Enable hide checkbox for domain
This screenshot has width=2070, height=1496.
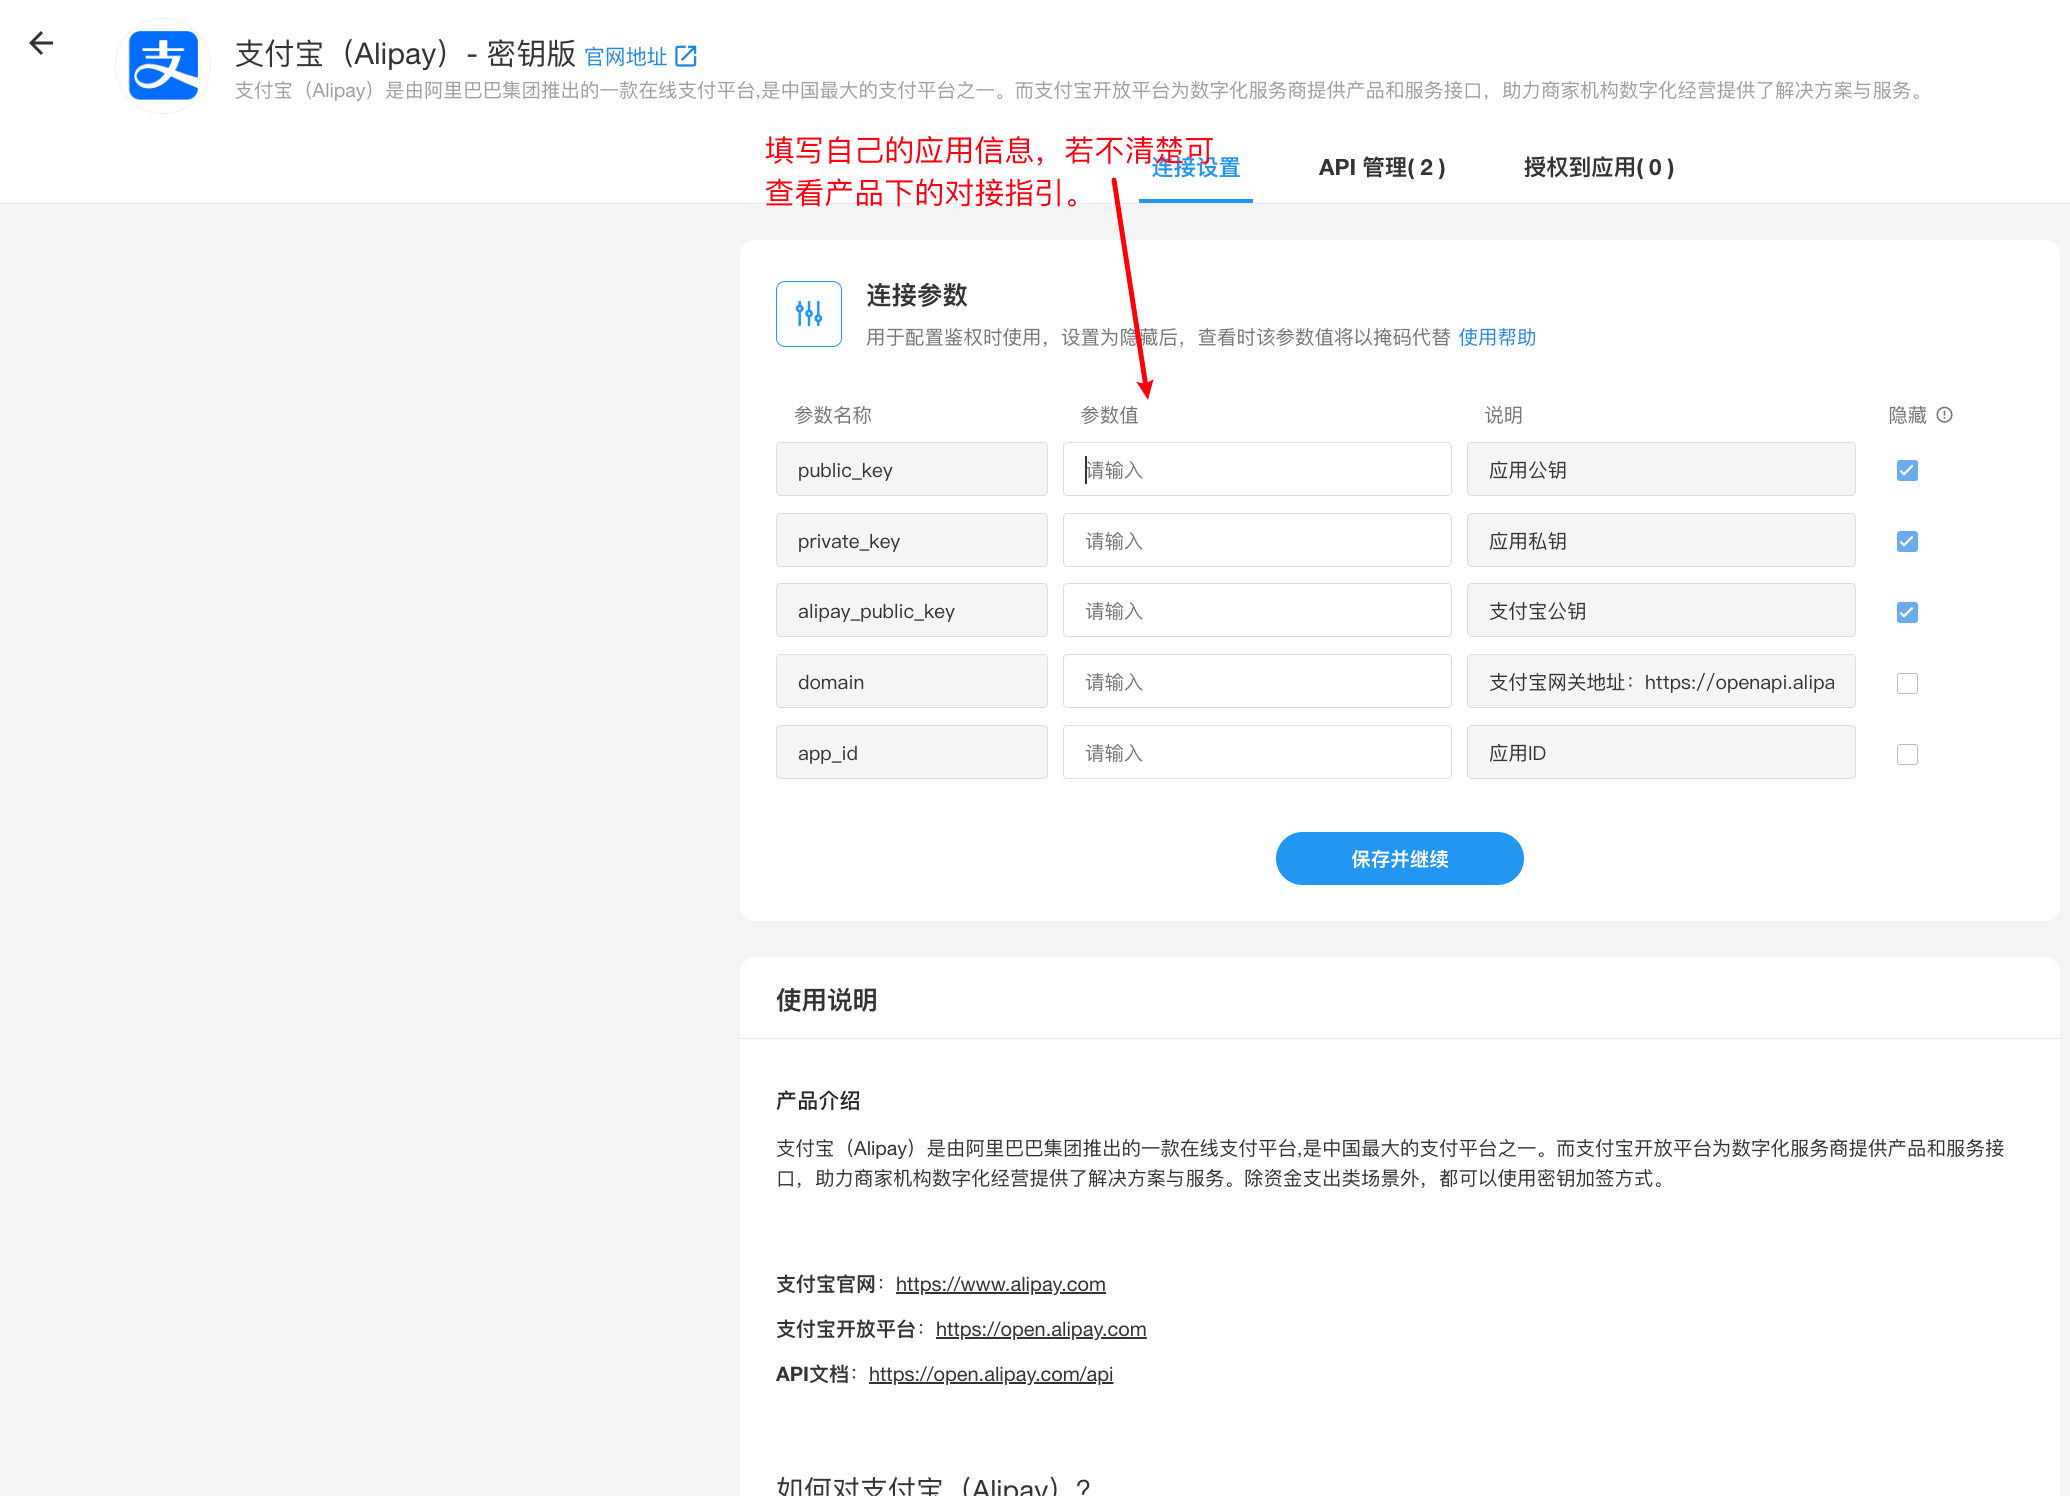(x=1907, y=683)
